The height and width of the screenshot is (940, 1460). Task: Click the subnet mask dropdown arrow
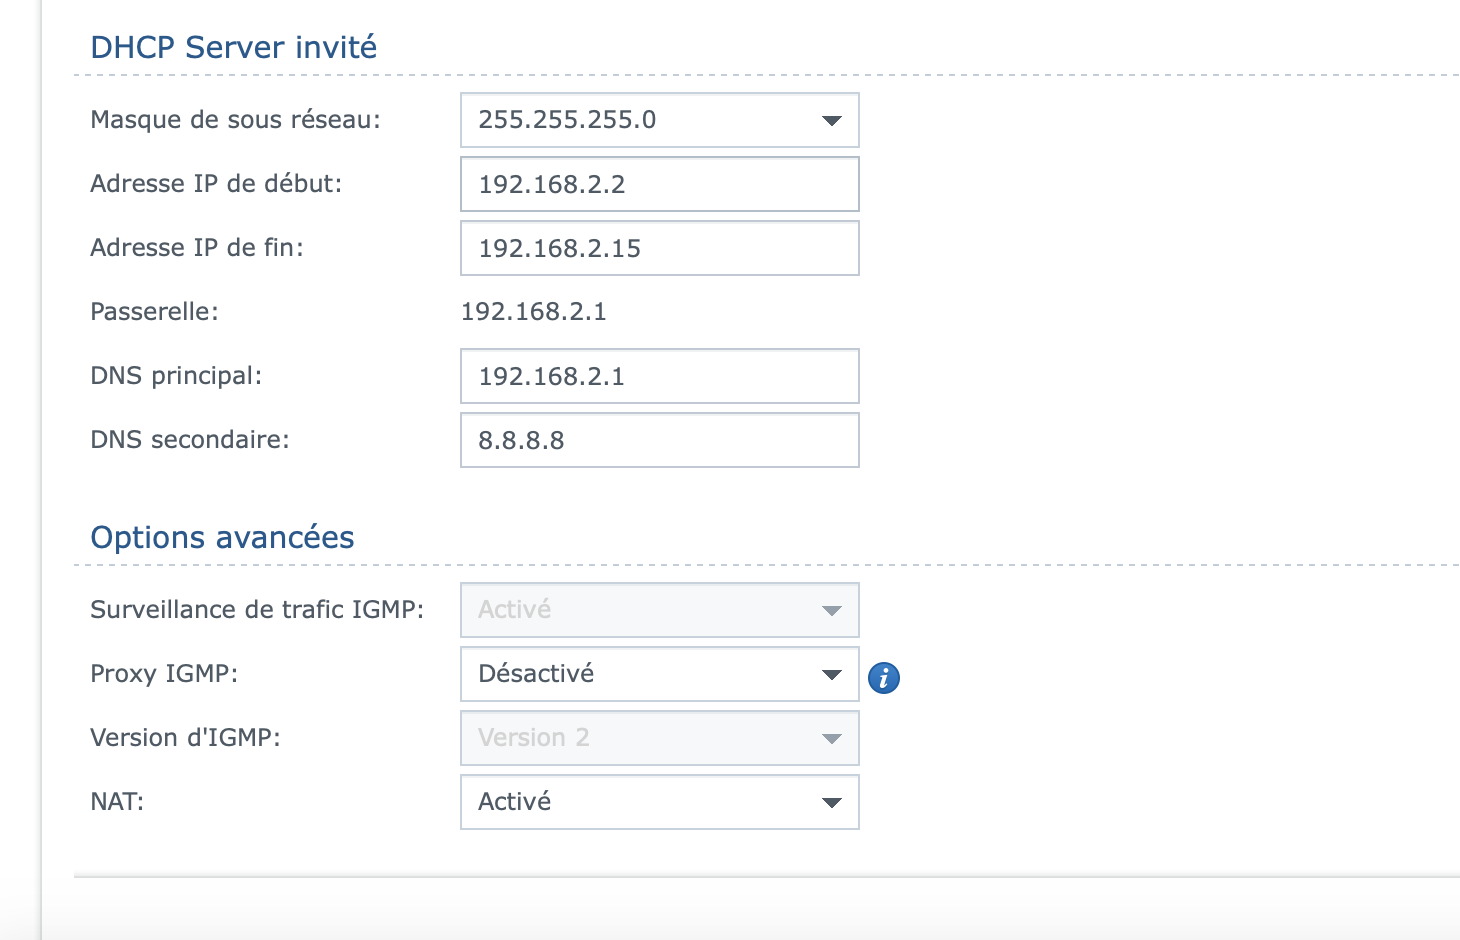tap(831, 121)
